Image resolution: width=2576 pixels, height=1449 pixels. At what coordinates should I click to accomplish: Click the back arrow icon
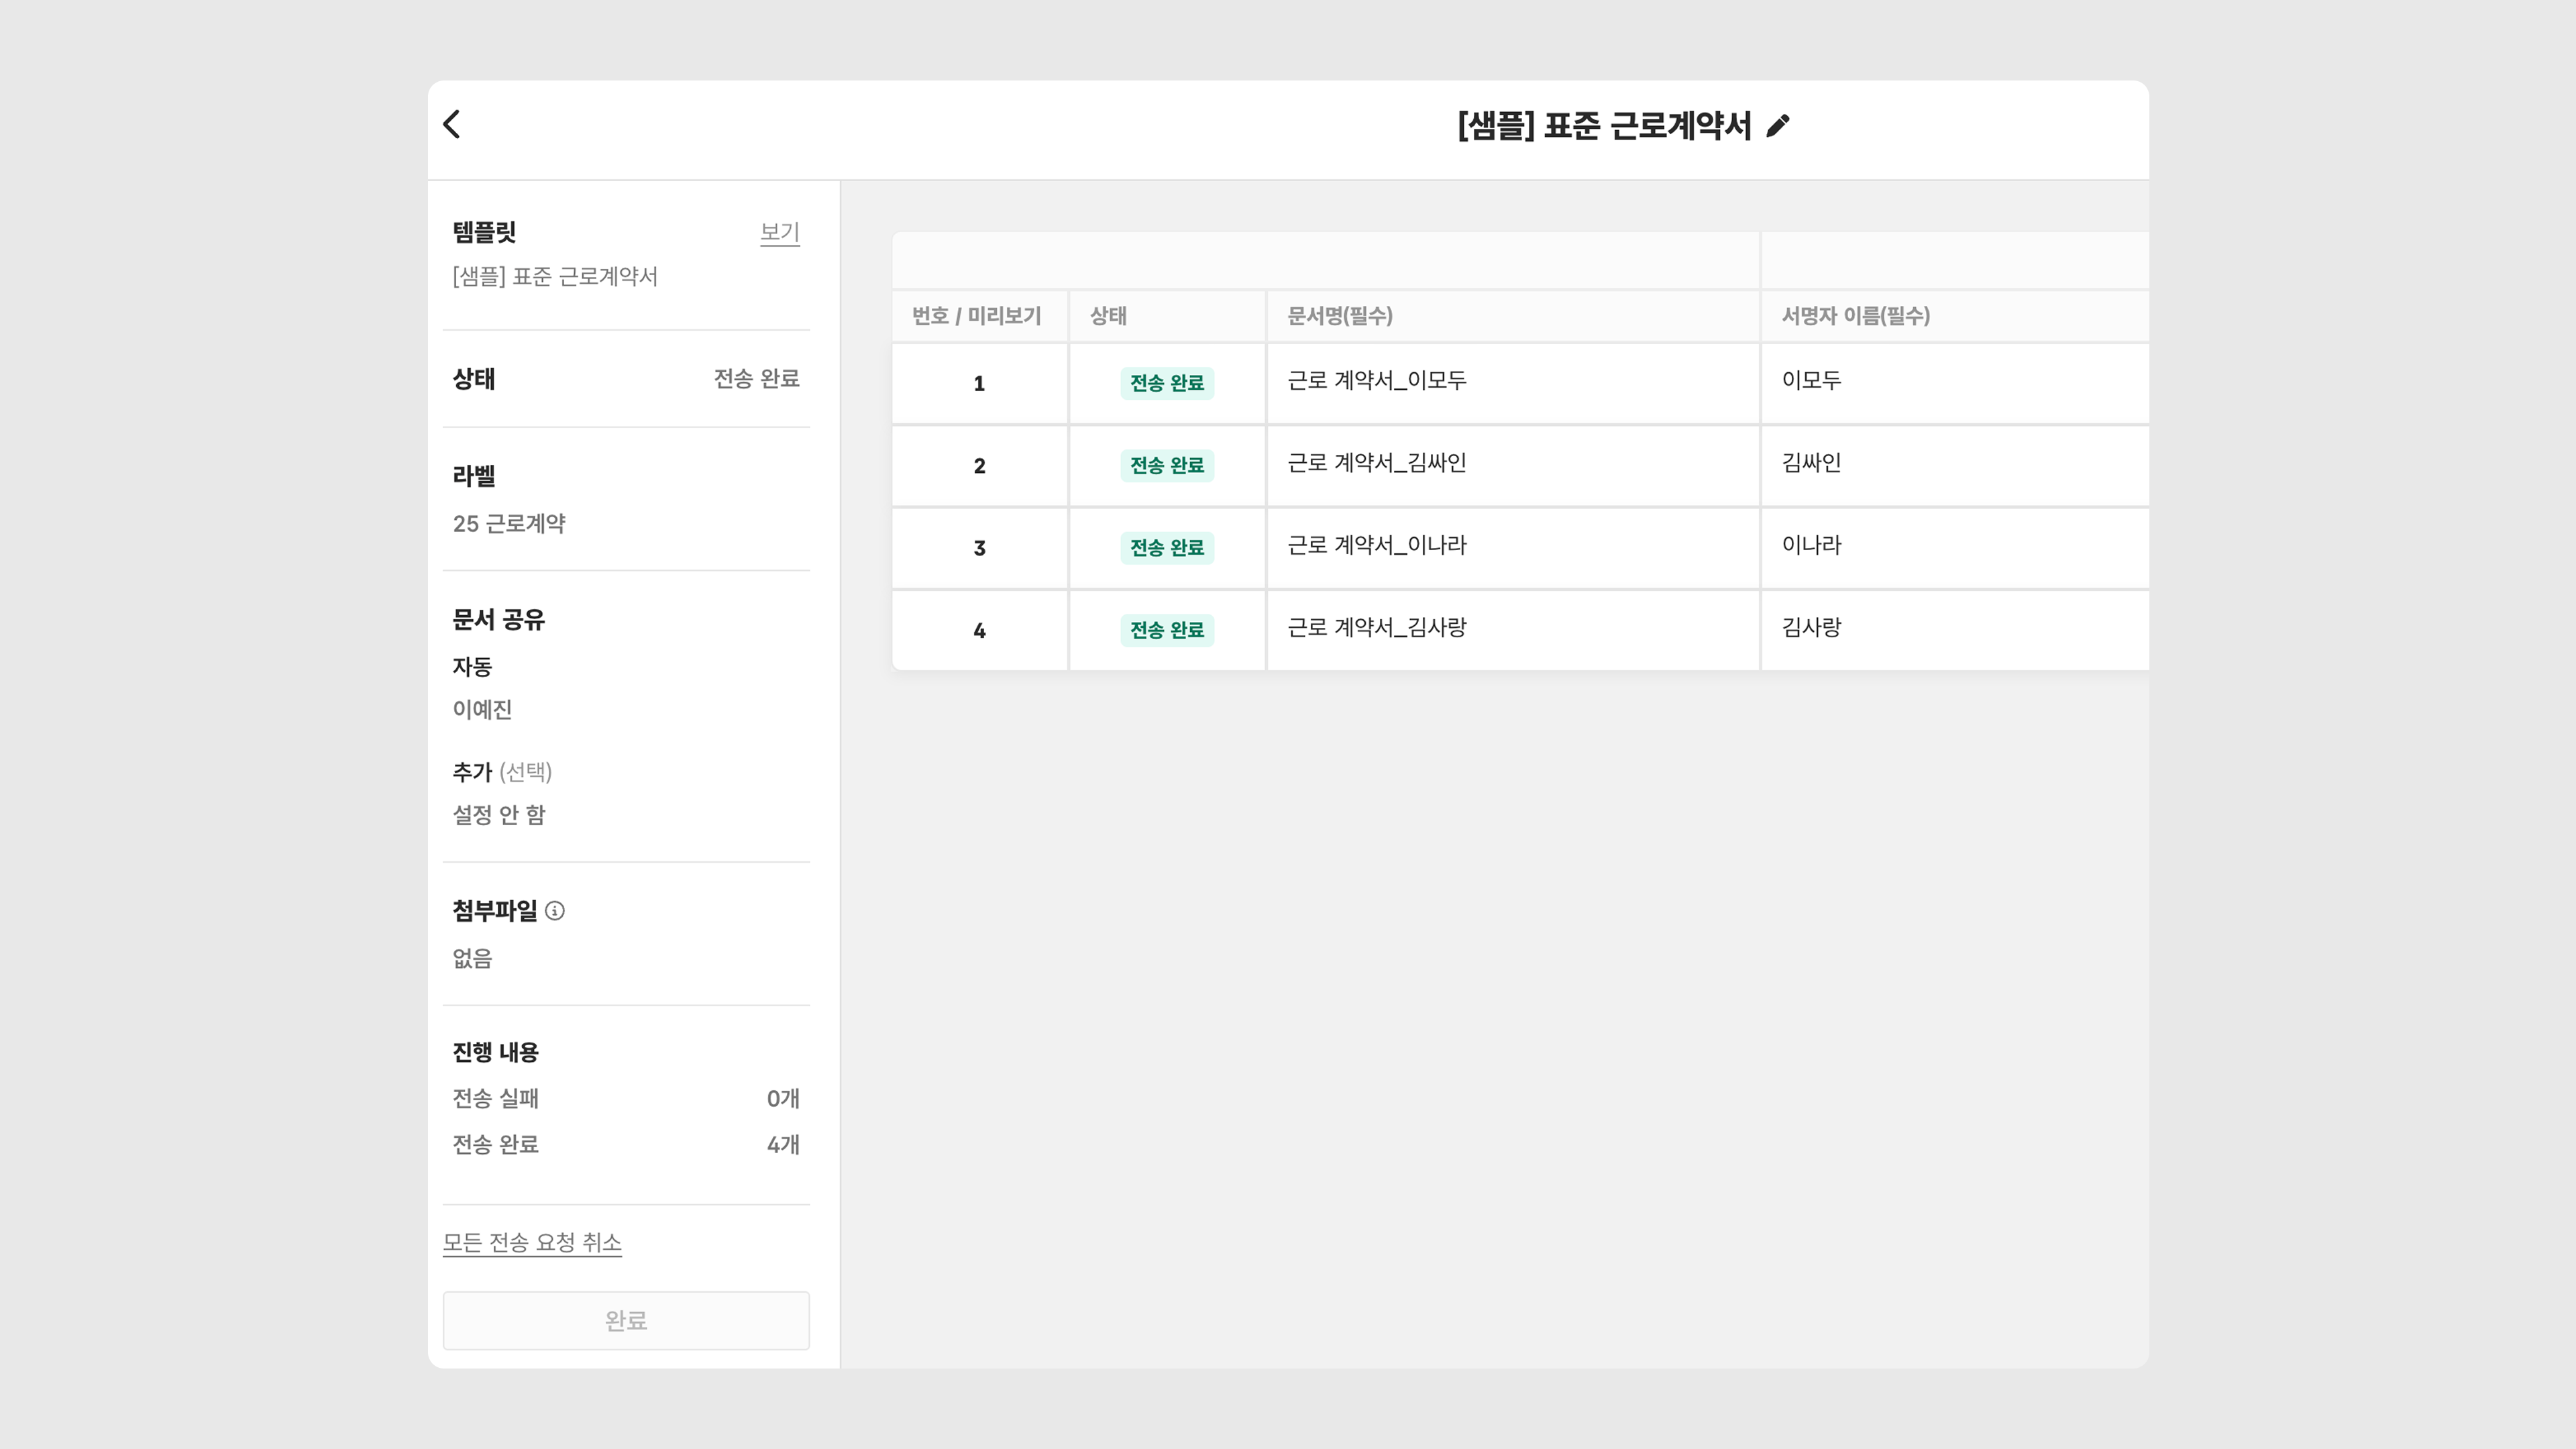coord(452,125)
